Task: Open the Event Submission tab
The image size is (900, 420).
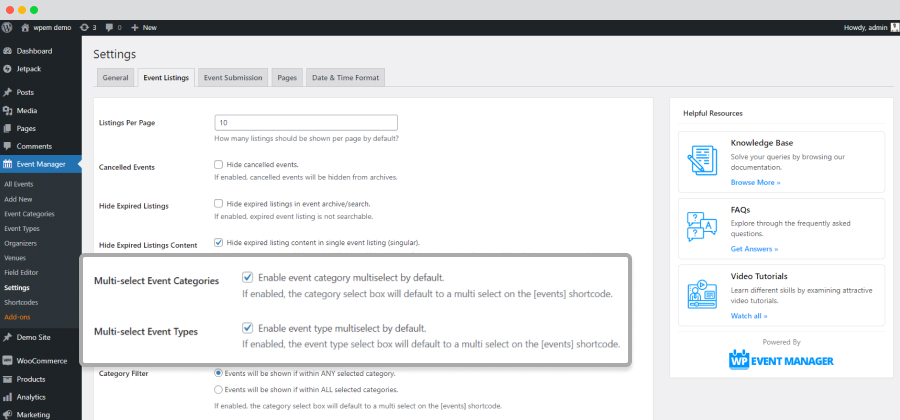Action: click(x=233, y=77)
